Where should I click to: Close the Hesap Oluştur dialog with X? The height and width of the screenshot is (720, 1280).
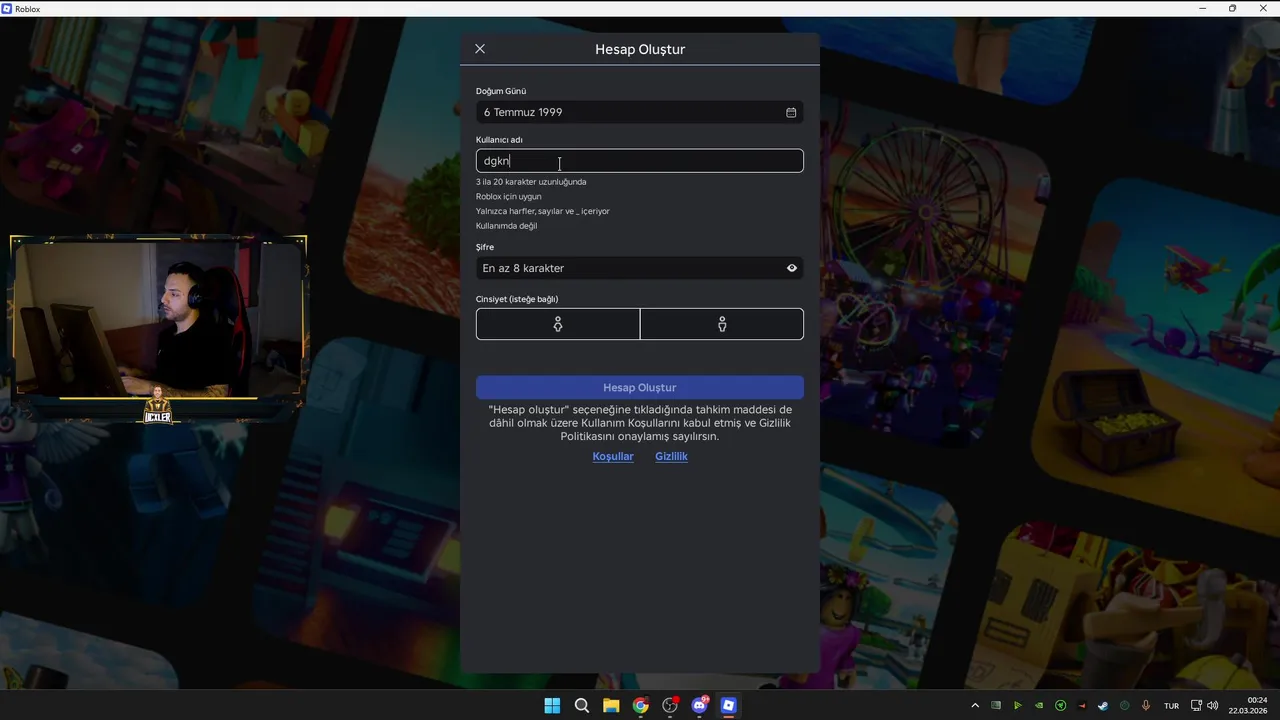tap(480, 49)
